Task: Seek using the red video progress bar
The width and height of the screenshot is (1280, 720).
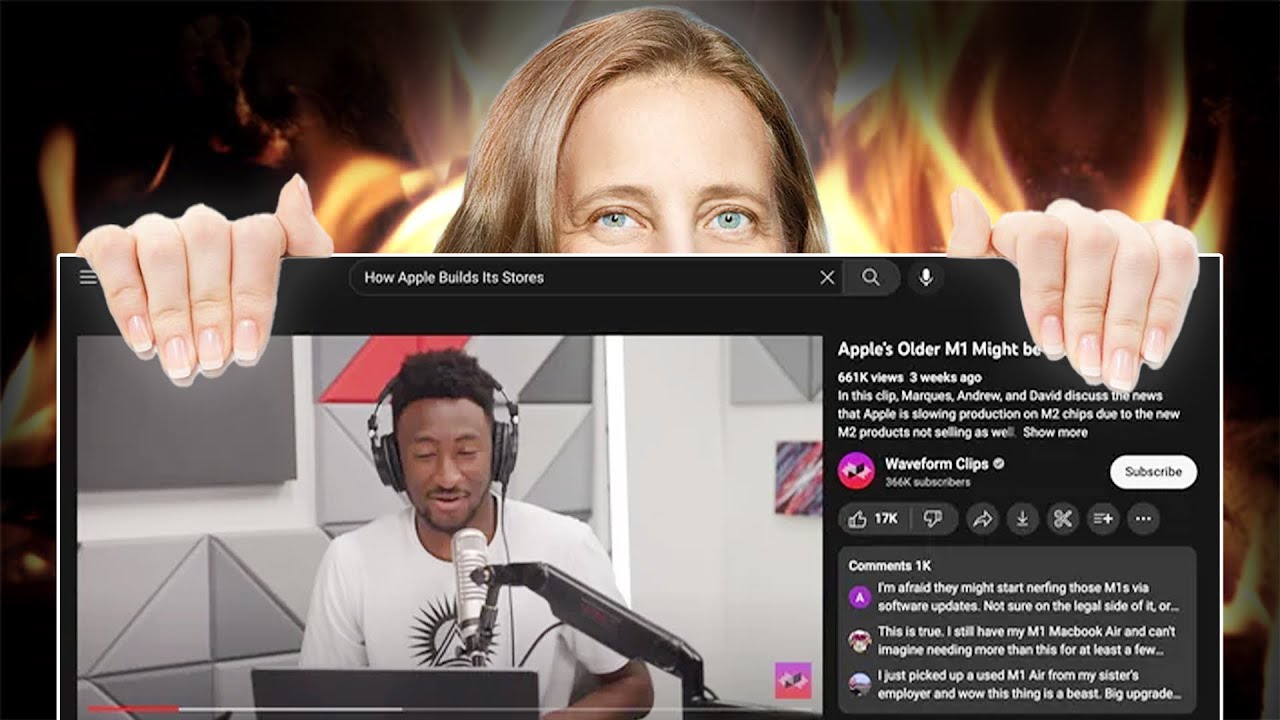Action: pos(133,709)
